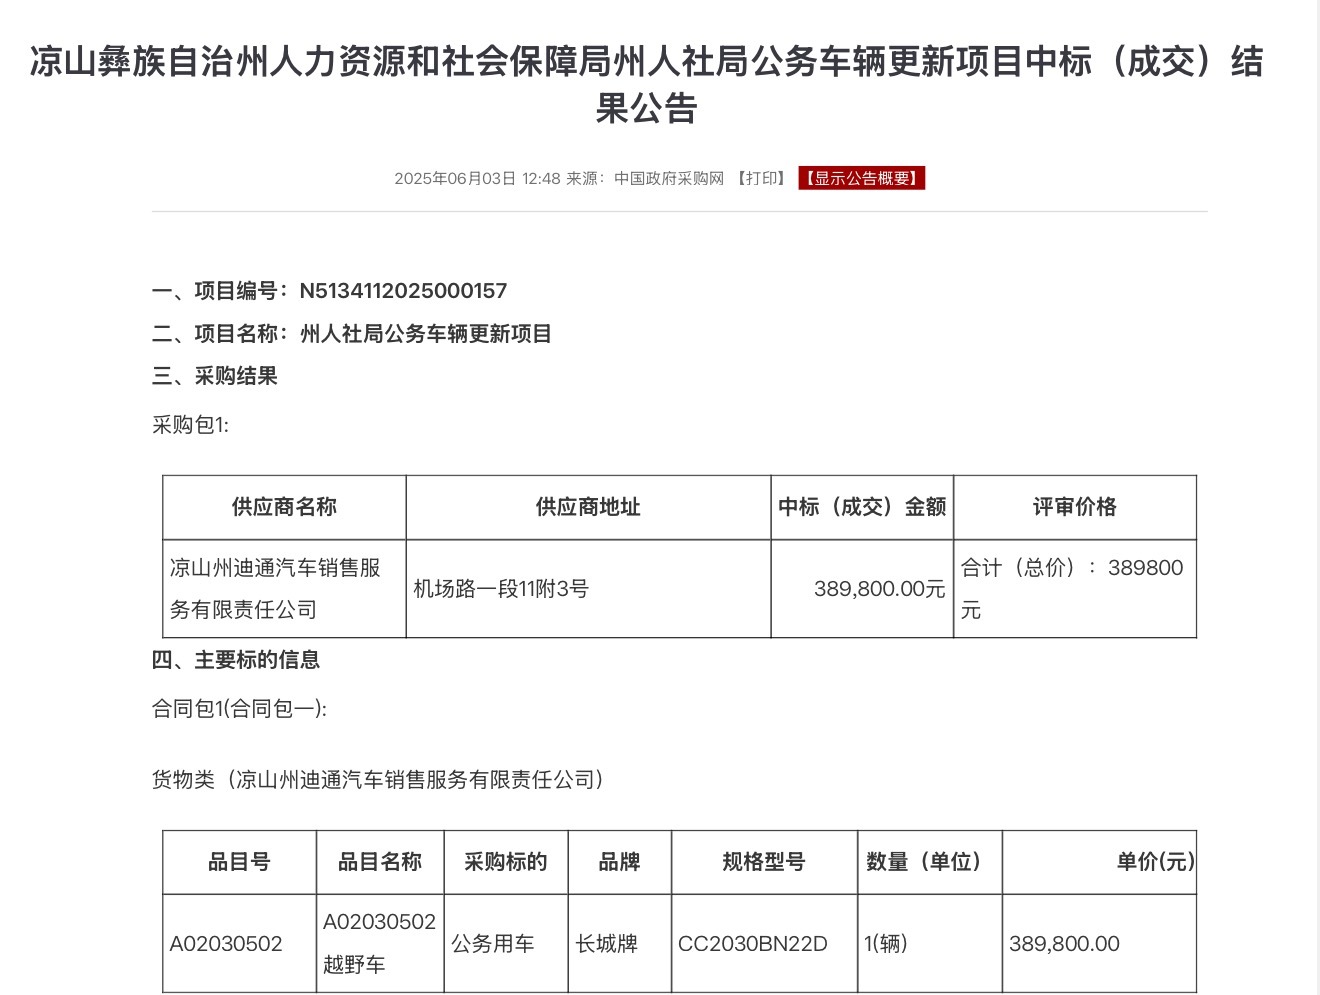The width and height of the screenshot is (1320, 995).
Task: Click amount cell 389,800.00元
Action: click(862, 589)
